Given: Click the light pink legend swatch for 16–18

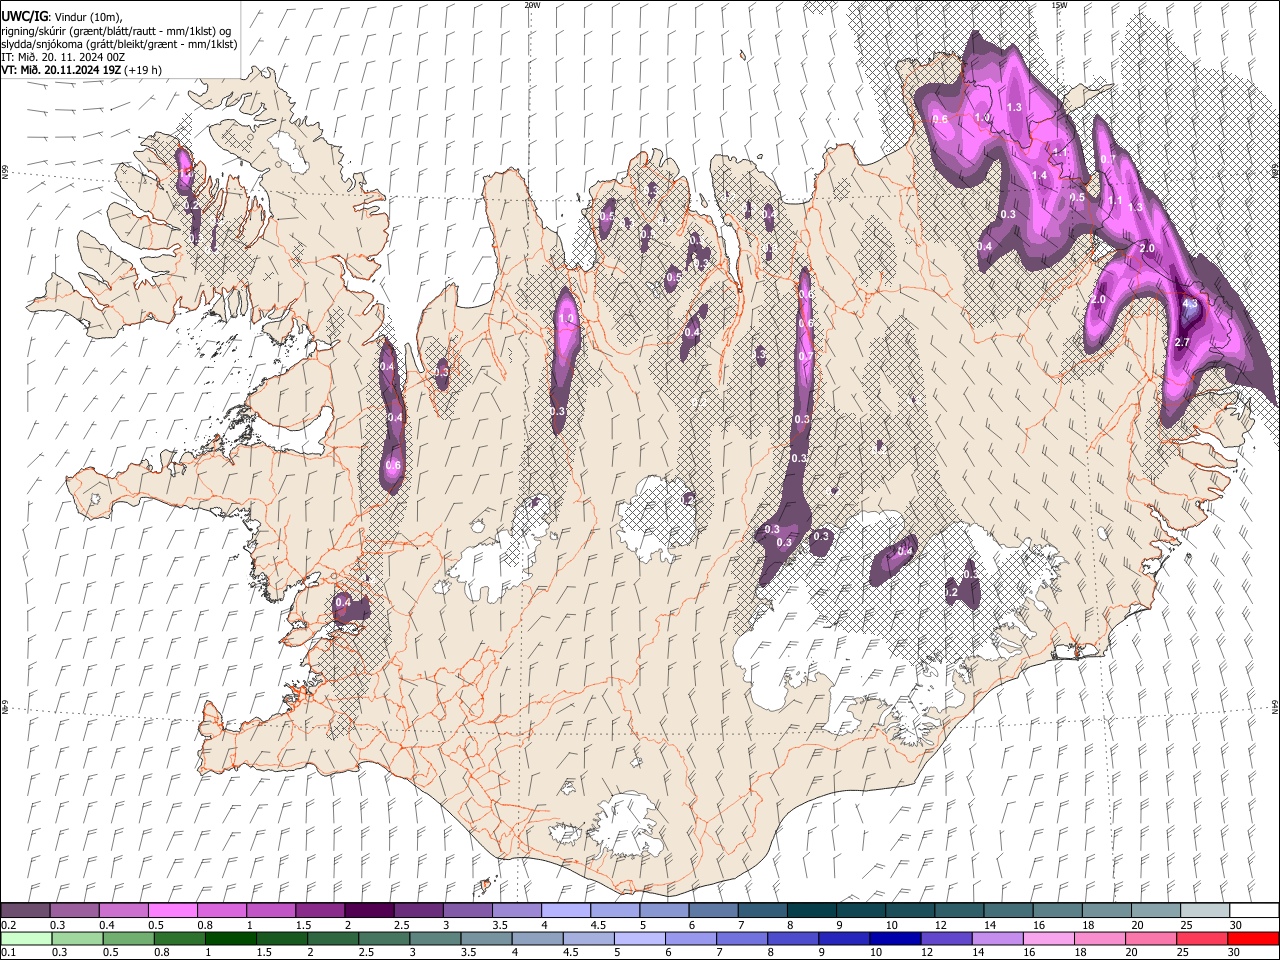Looking at the screenshot, I should coord(1049,939).
